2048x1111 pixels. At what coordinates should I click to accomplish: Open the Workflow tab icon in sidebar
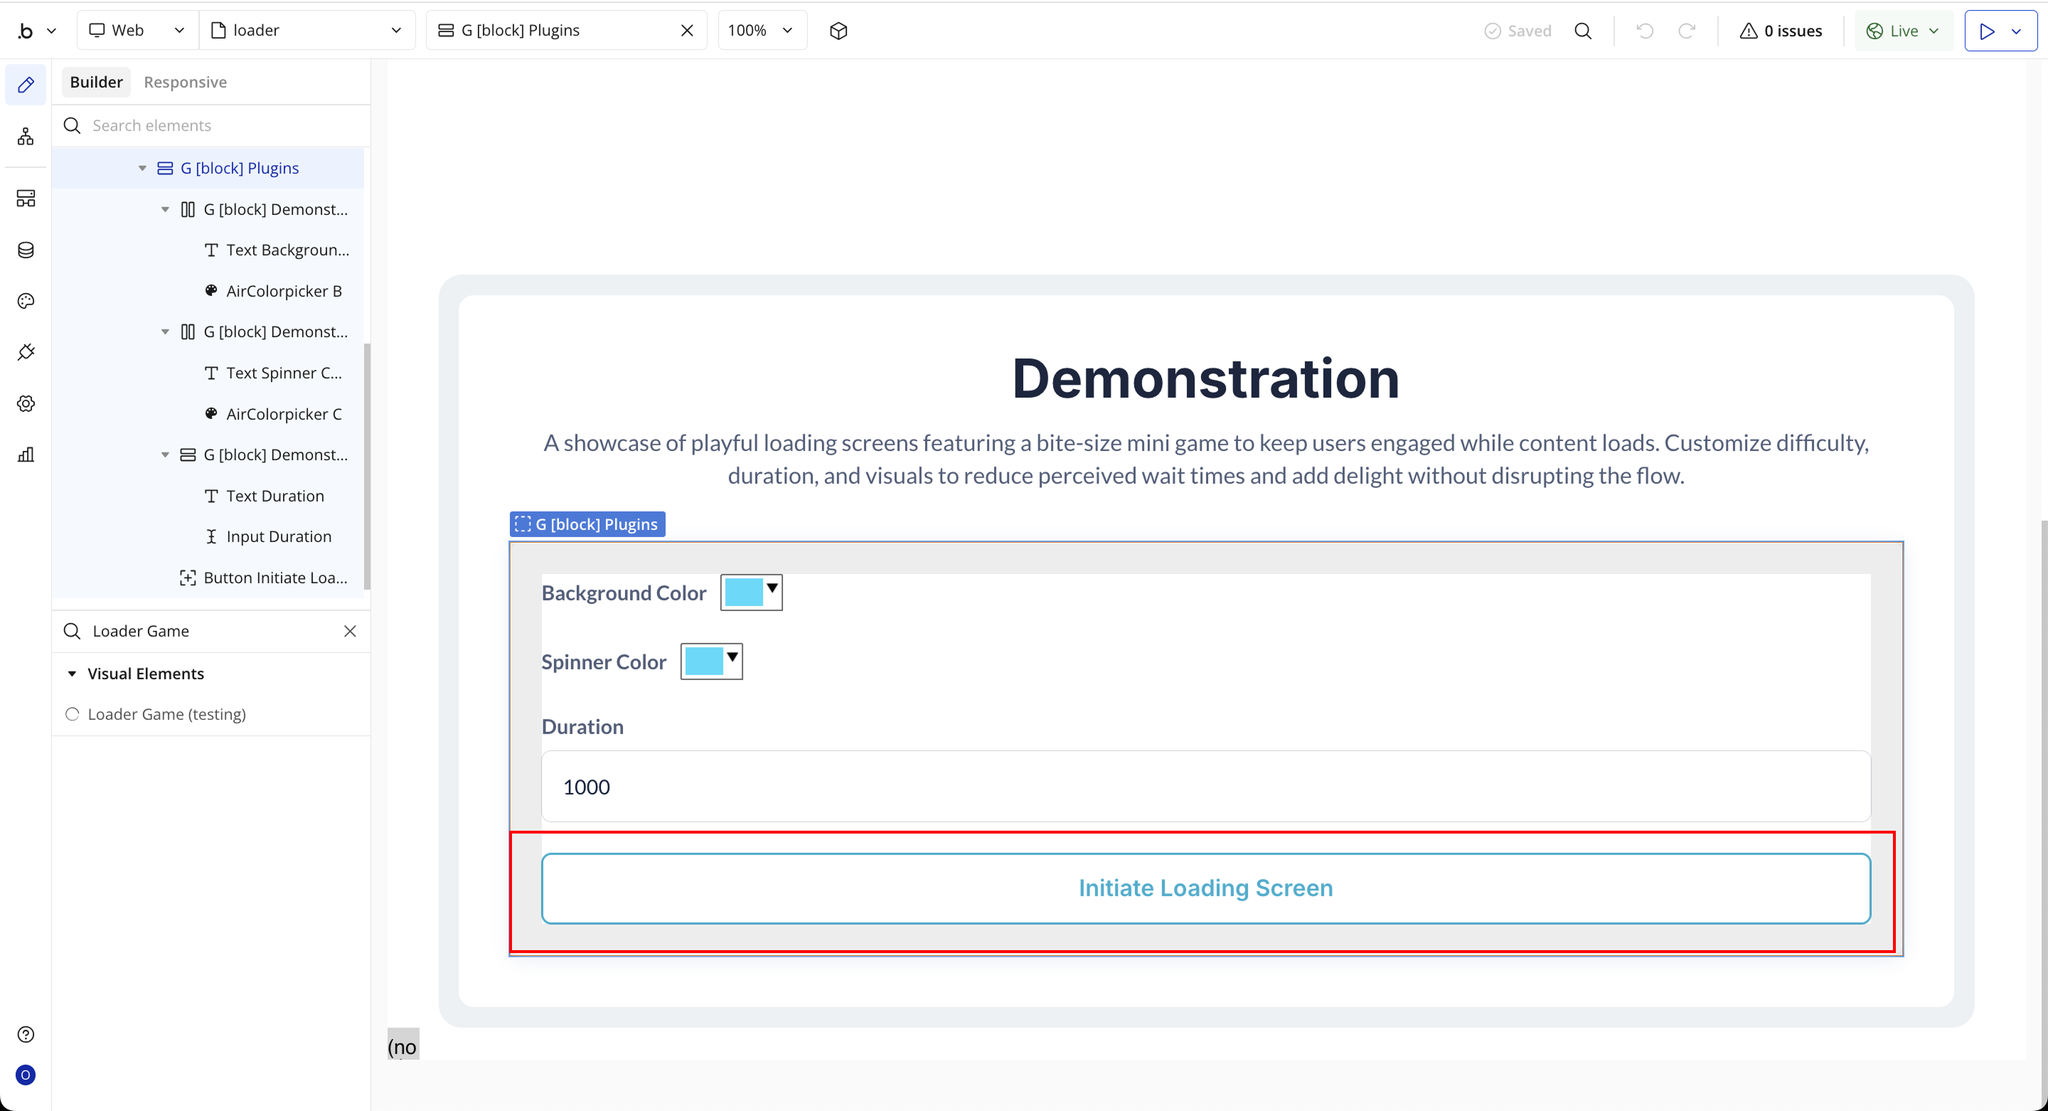coord(26,136)
